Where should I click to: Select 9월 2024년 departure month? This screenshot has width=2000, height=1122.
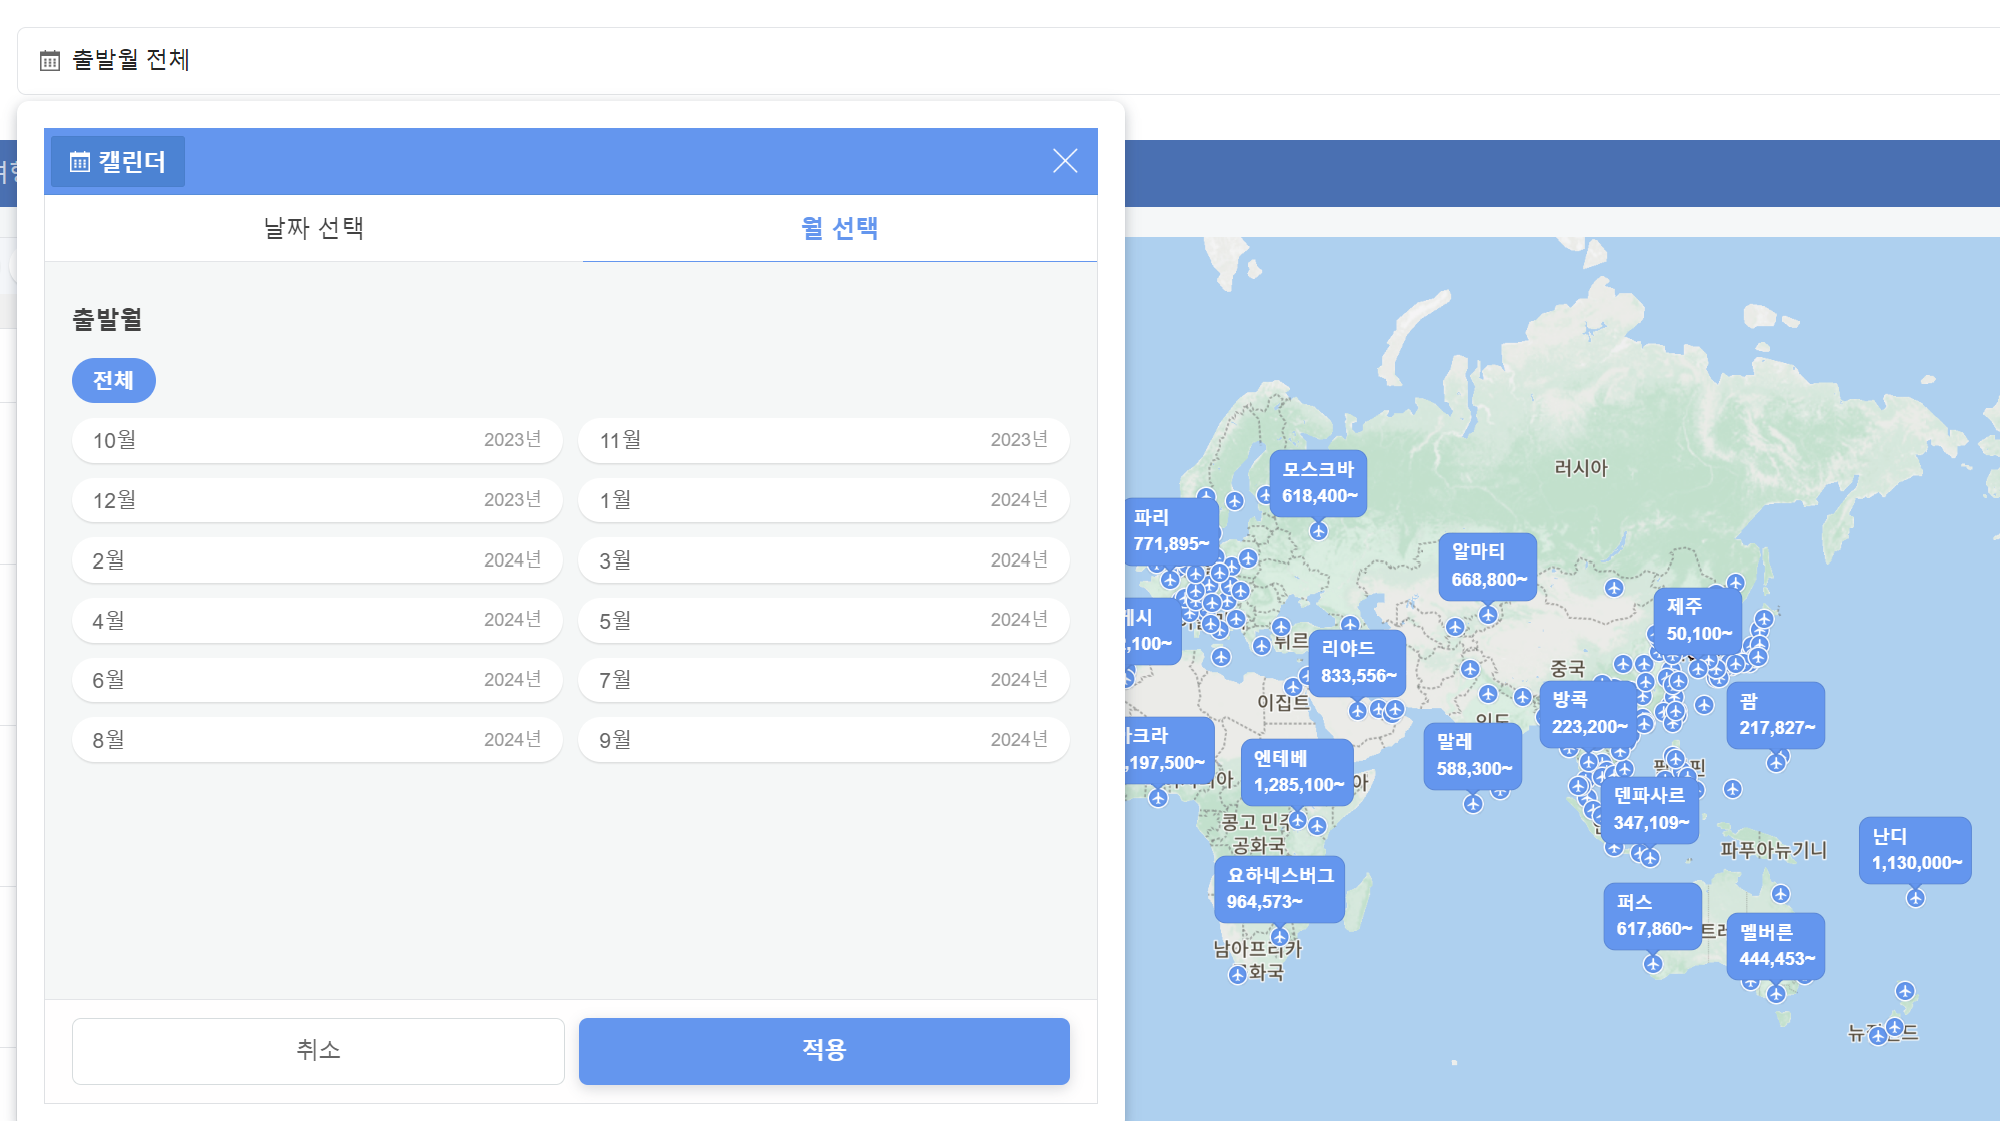point(823,740)
